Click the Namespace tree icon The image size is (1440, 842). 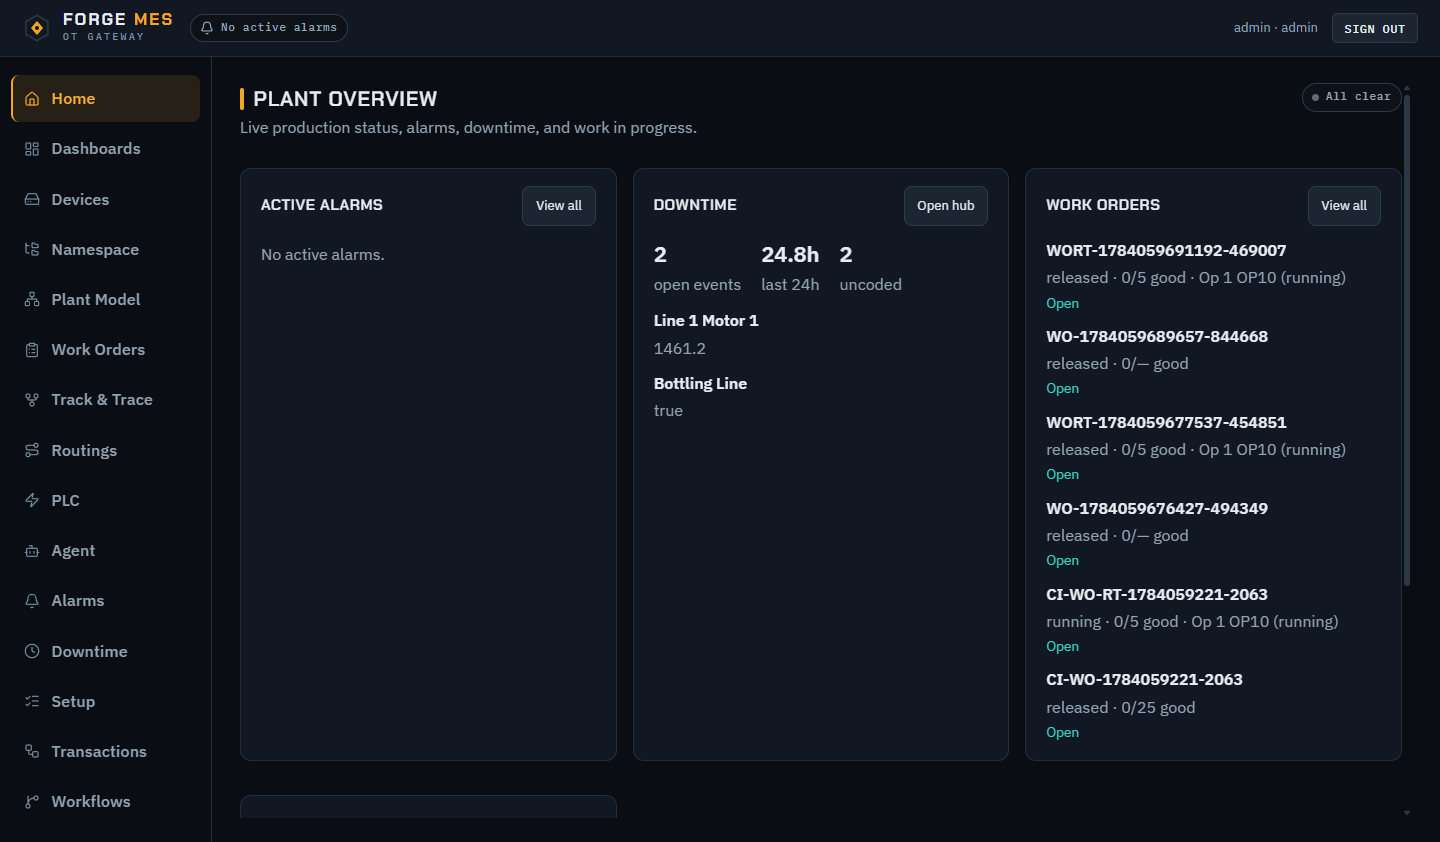point(32,250)
